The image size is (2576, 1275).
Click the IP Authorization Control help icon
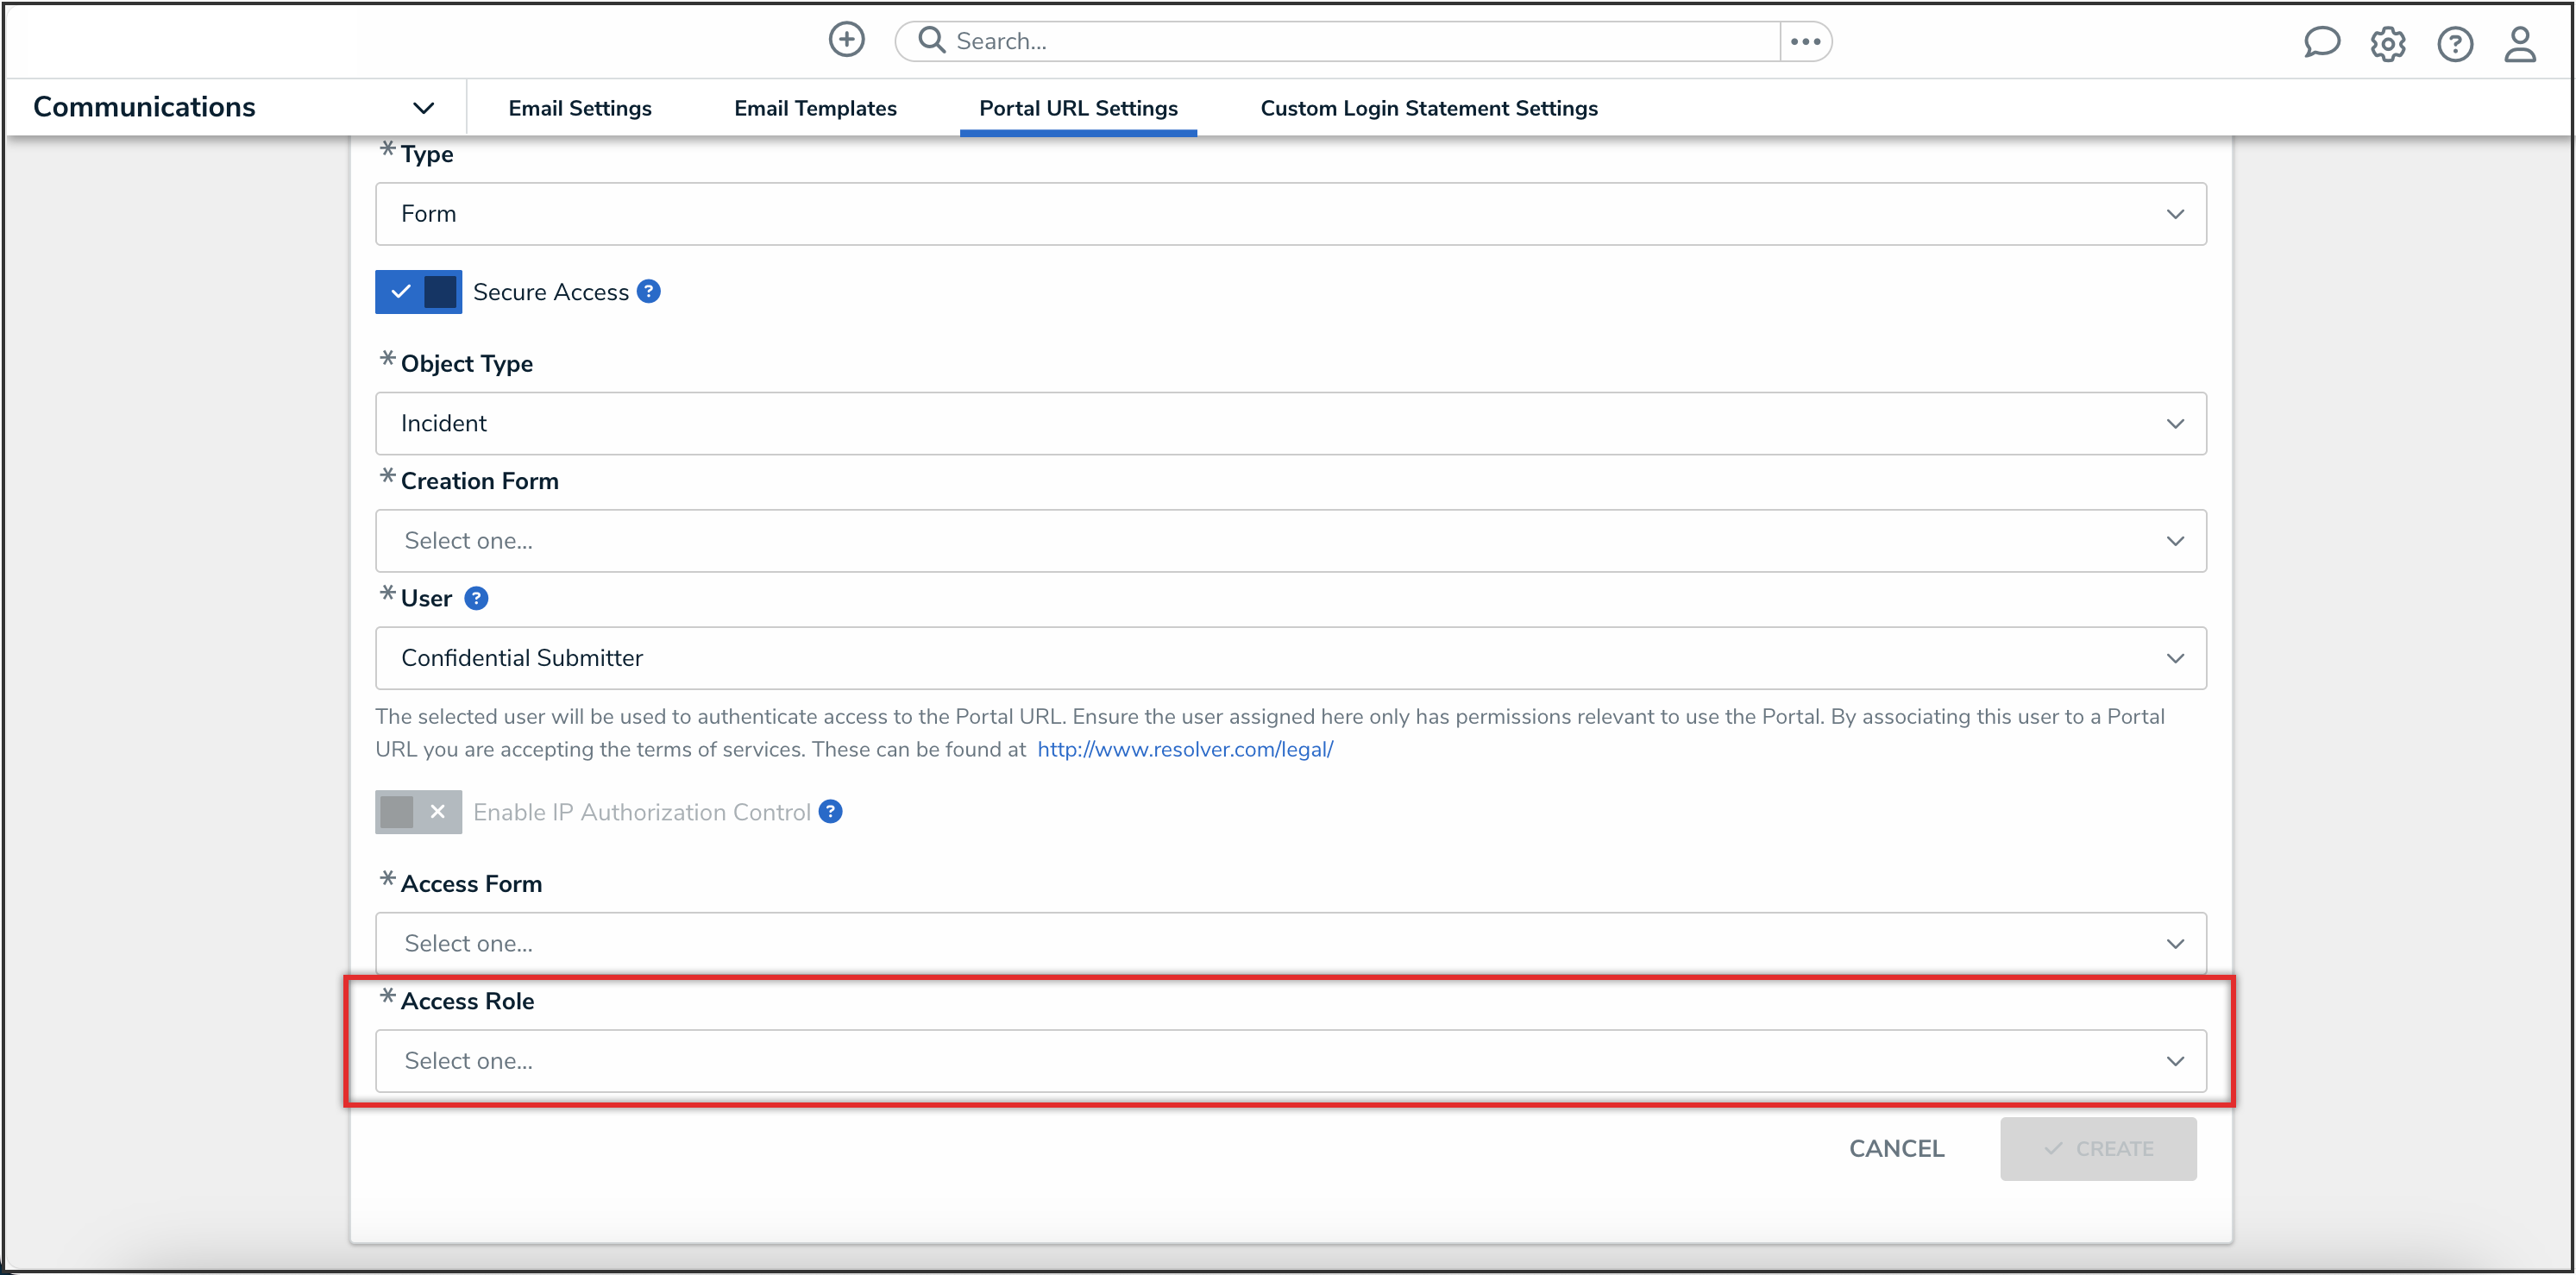click(x=830, y=811)
